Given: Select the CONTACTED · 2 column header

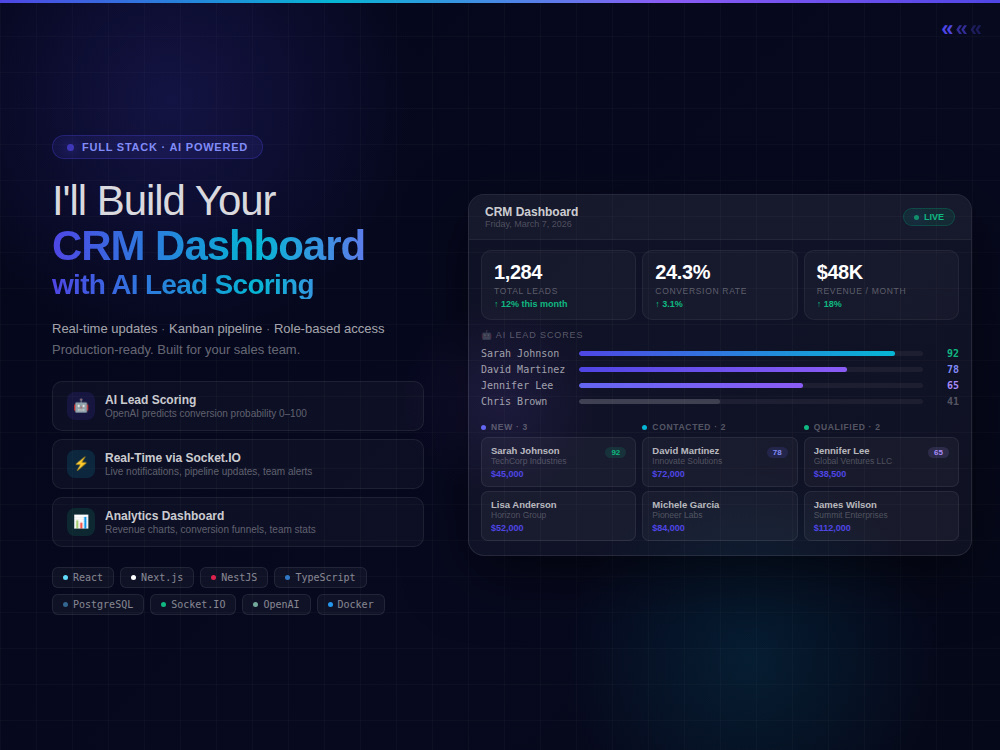Looking at the screenshot, I should pos(684,427).
